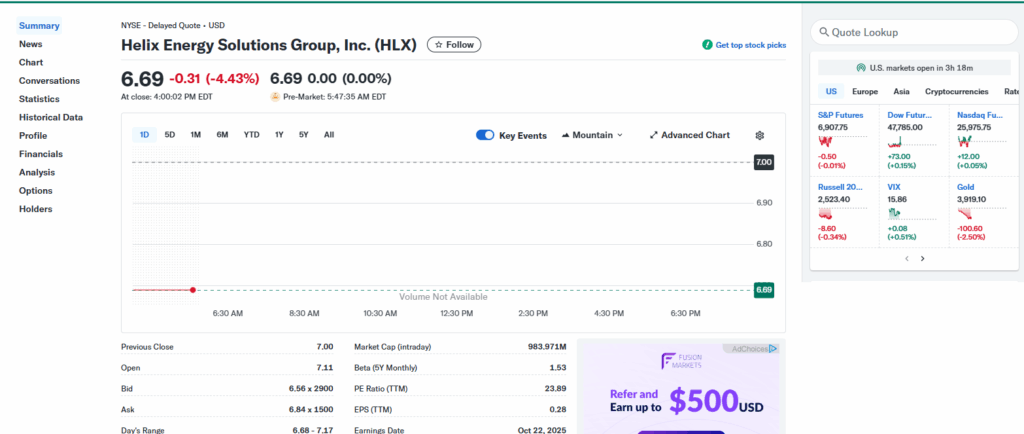Switch to the Europe markets tab
This screenshot has width=1024, height=434.
tap(864, 91)
